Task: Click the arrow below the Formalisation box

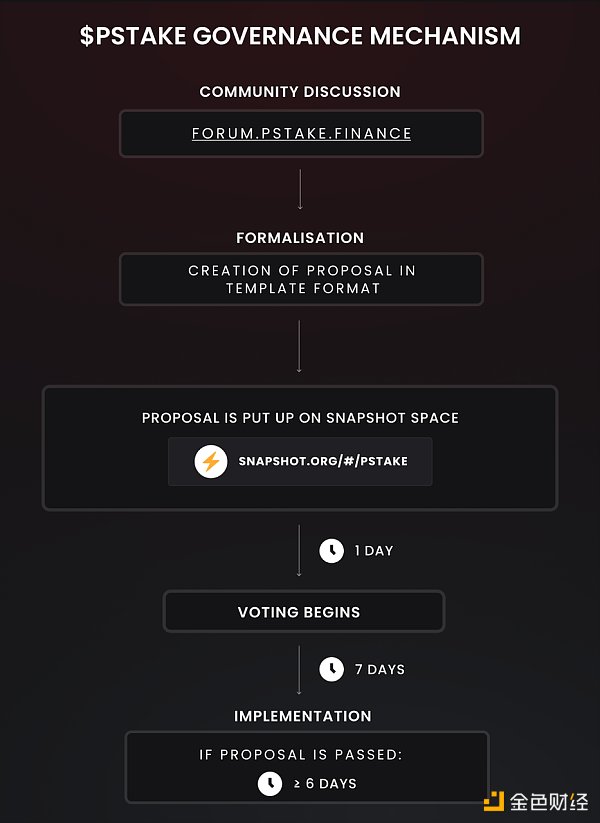Action: tap(300, 346)
